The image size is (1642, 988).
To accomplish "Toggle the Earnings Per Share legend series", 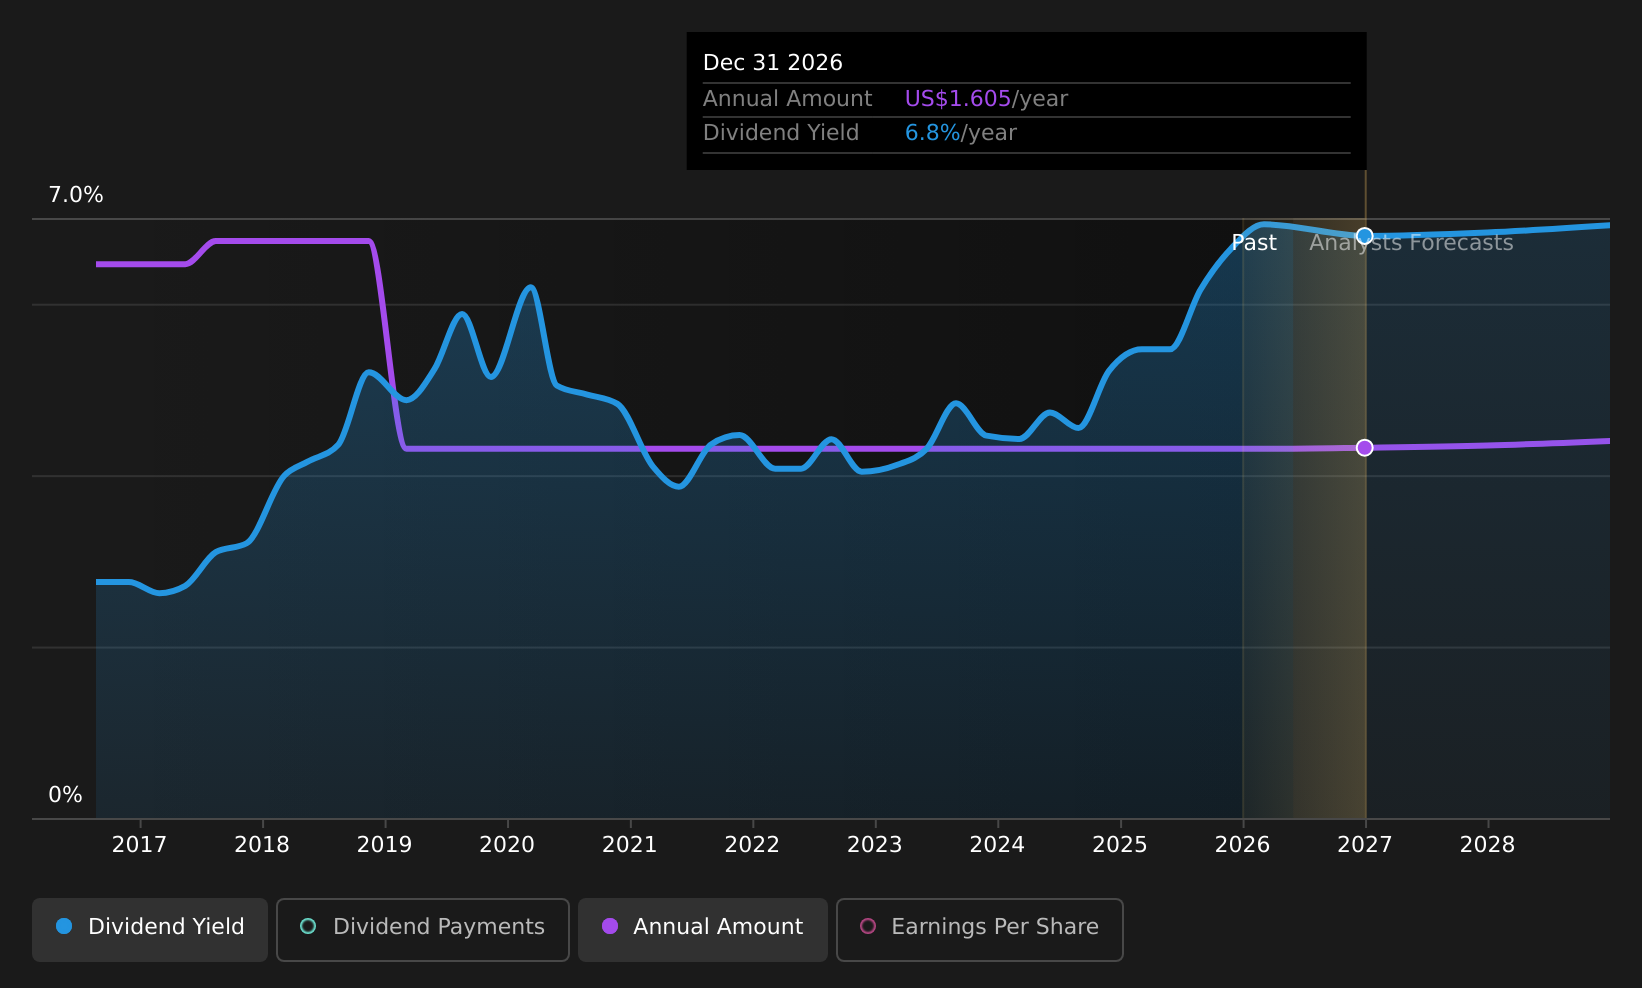I will pyautogui.click(x=980, y=929).
